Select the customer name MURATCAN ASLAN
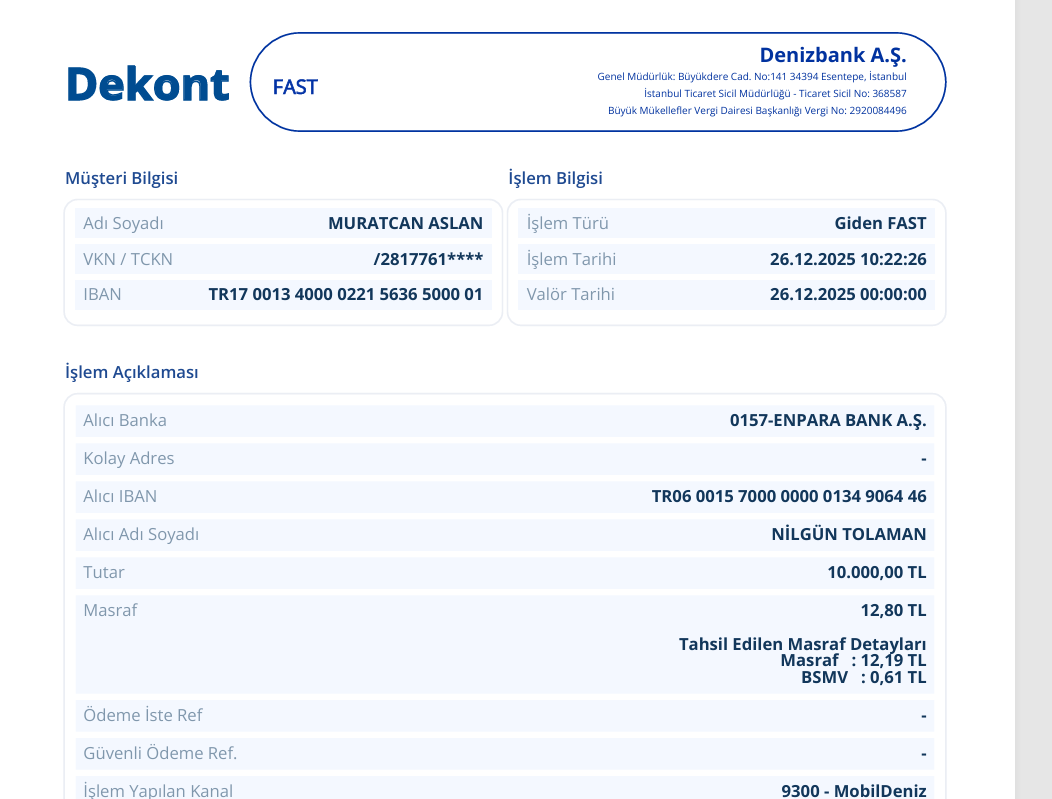The height and width of the screenshot is (799, 1052). tap(405, 223)
